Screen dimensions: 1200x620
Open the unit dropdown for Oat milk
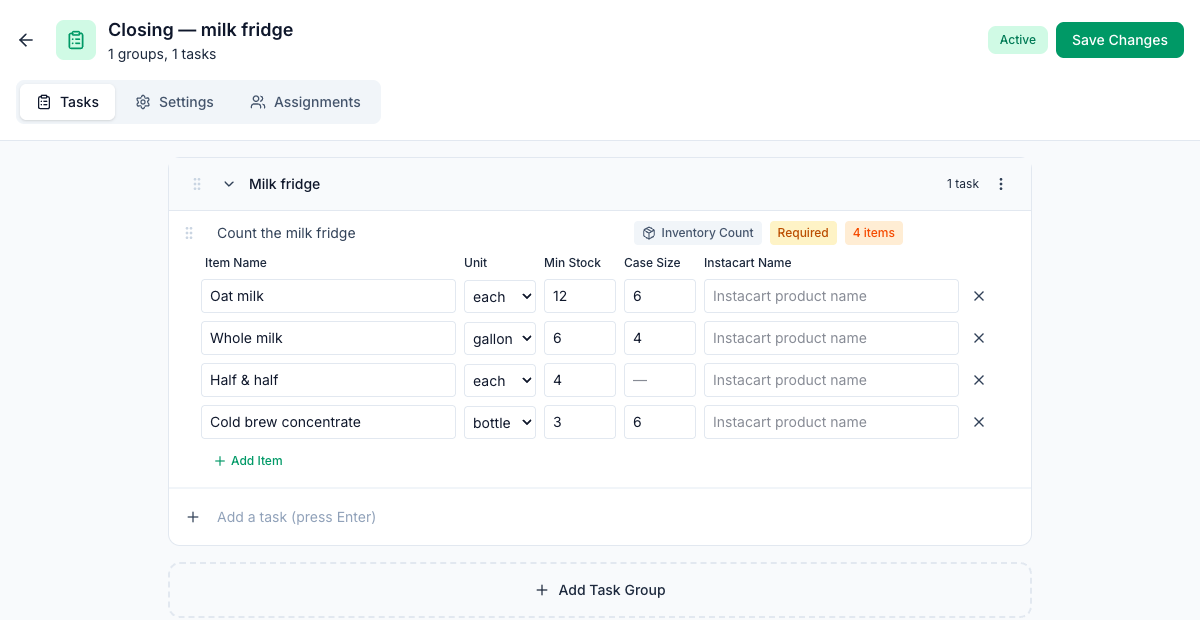tap(500, 296)
